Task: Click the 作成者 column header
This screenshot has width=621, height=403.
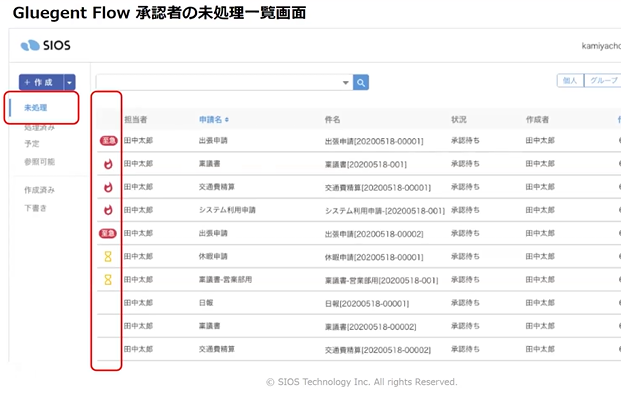Action: click(x=537, y=120)
